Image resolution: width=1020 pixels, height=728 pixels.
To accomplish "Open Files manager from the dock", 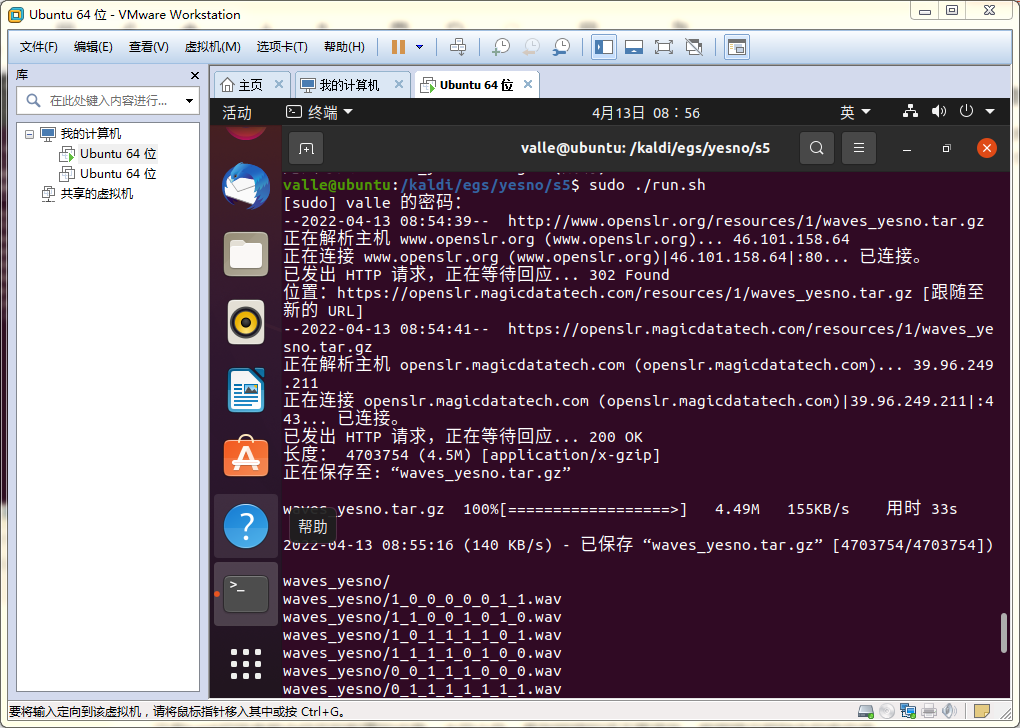I will coord(246,254).
